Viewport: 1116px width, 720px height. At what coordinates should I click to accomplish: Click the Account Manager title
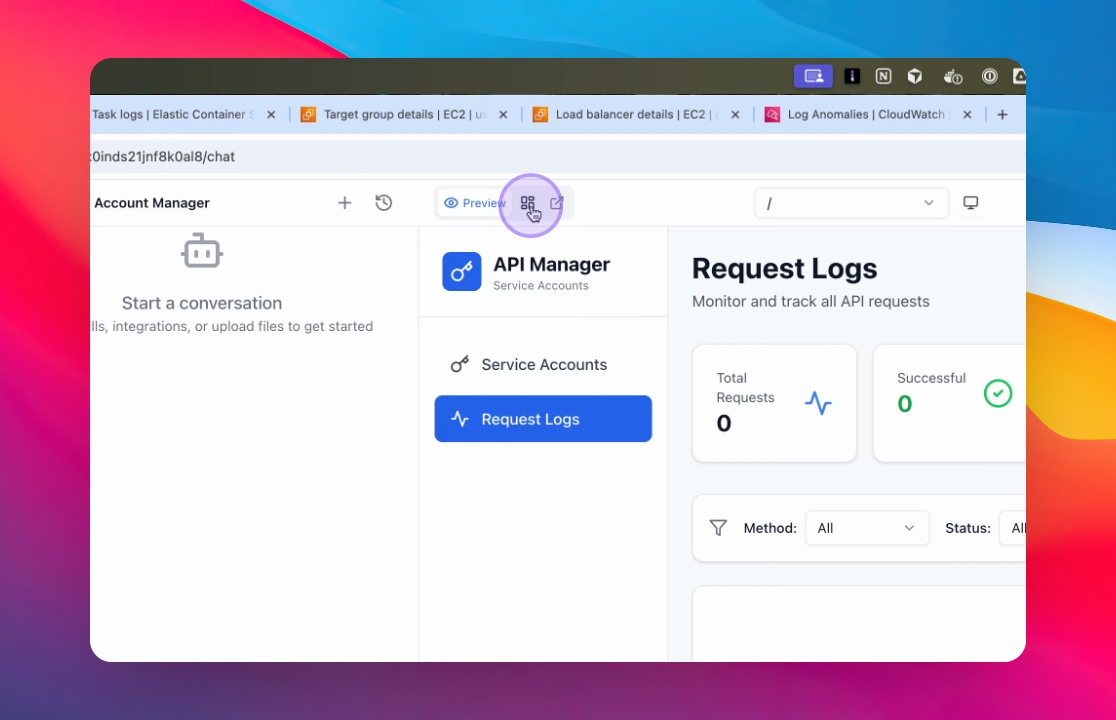pos(152,203)
